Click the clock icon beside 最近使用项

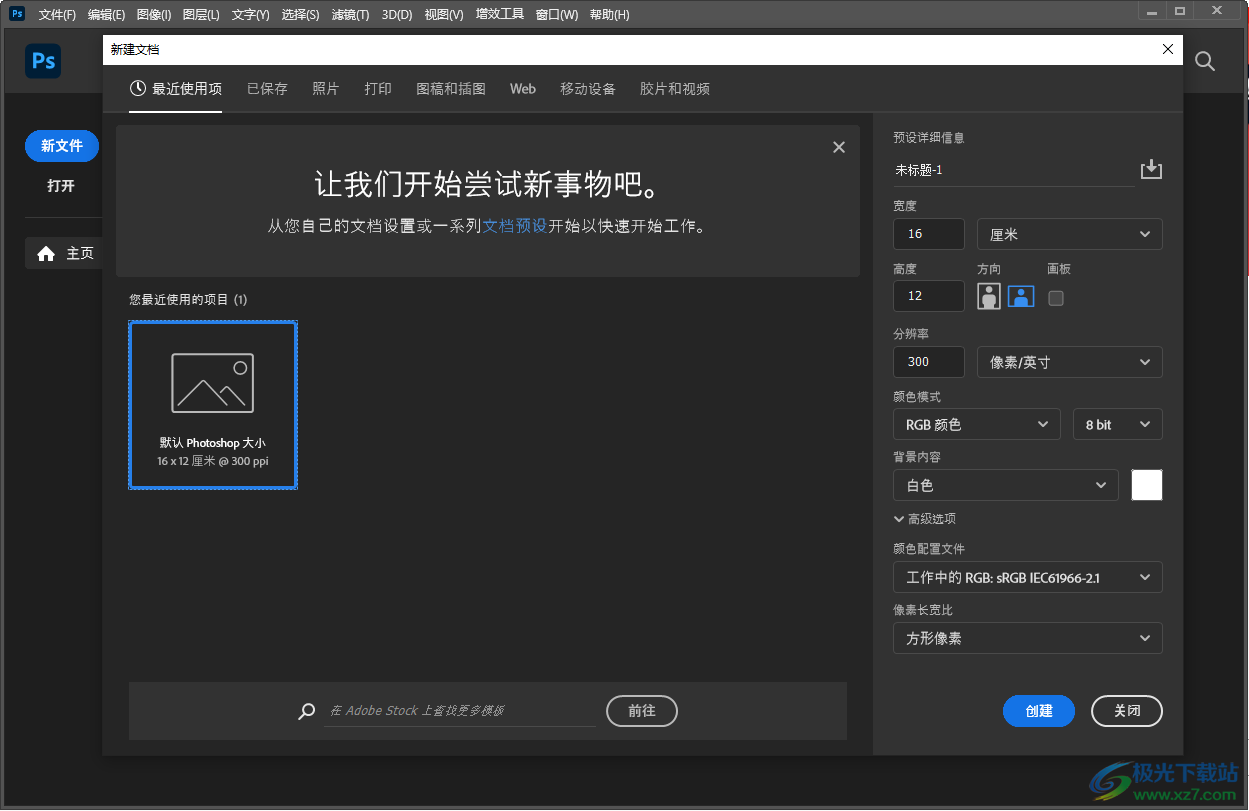pyautogui.click(x=137, y=88)
